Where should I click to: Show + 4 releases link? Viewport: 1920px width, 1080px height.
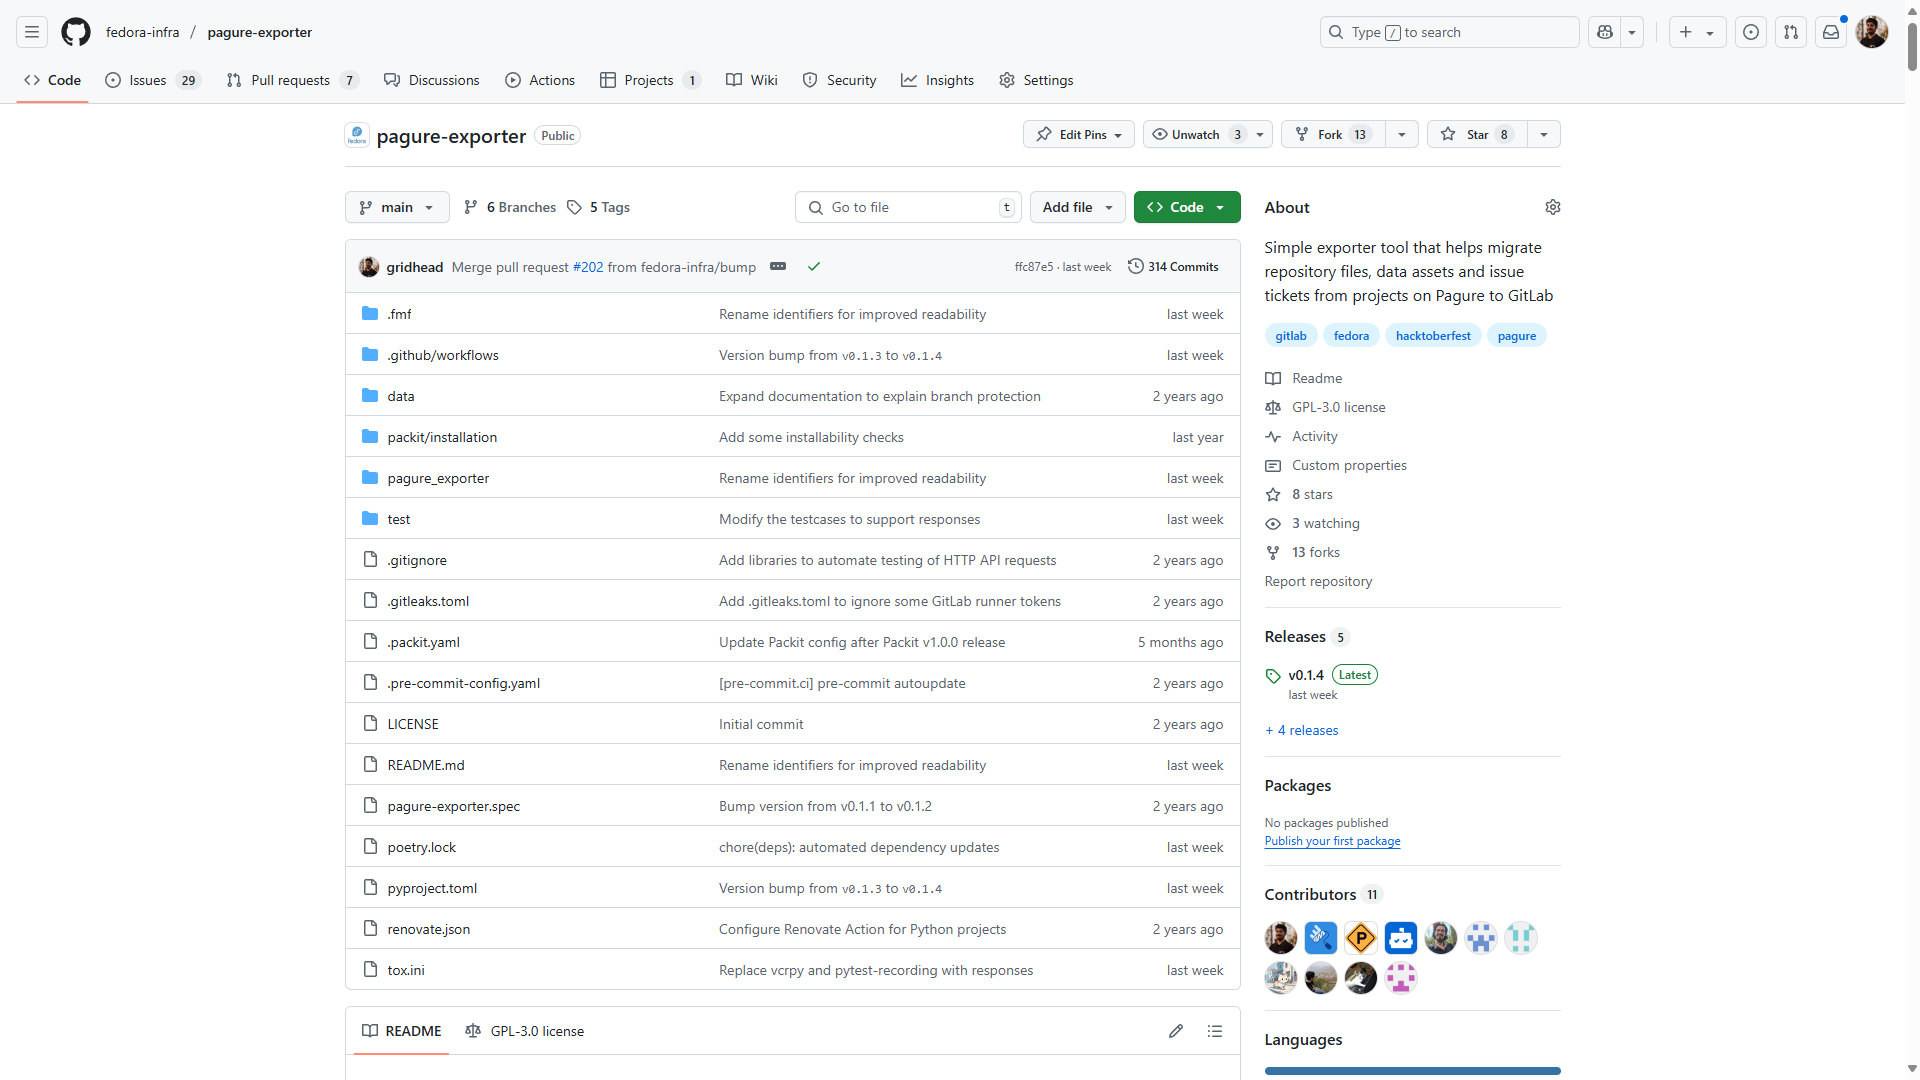pyautogui.click(x=1302, y=730)
